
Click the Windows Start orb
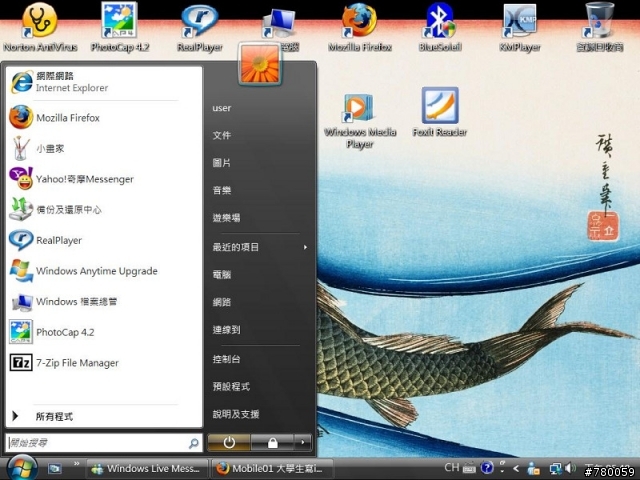[22, 468]
